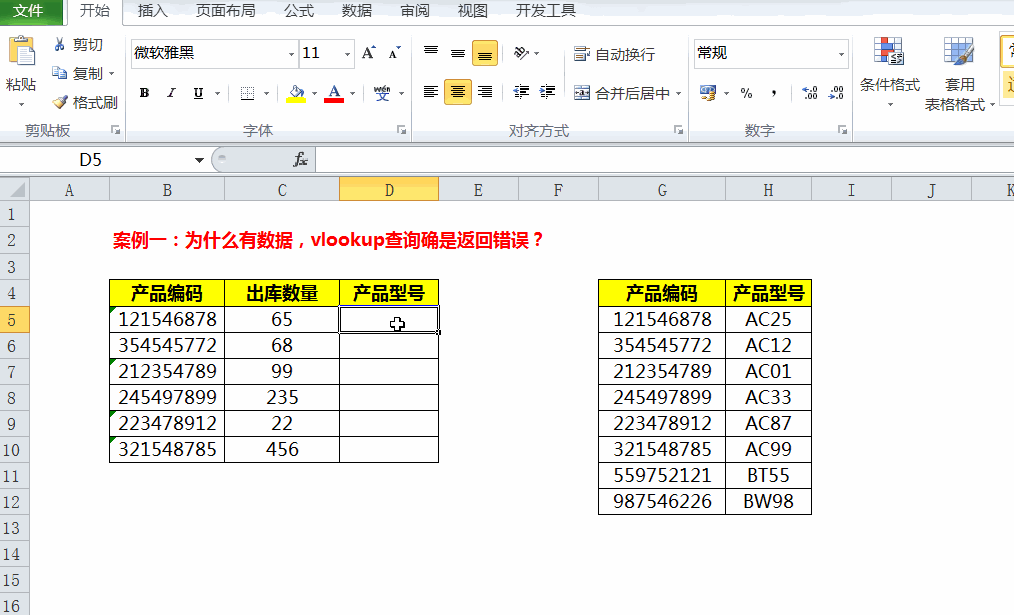Open fill color dropdown arrow
Image resolution: width=1014 pixels, height=615 pixels.
point(314,93)
